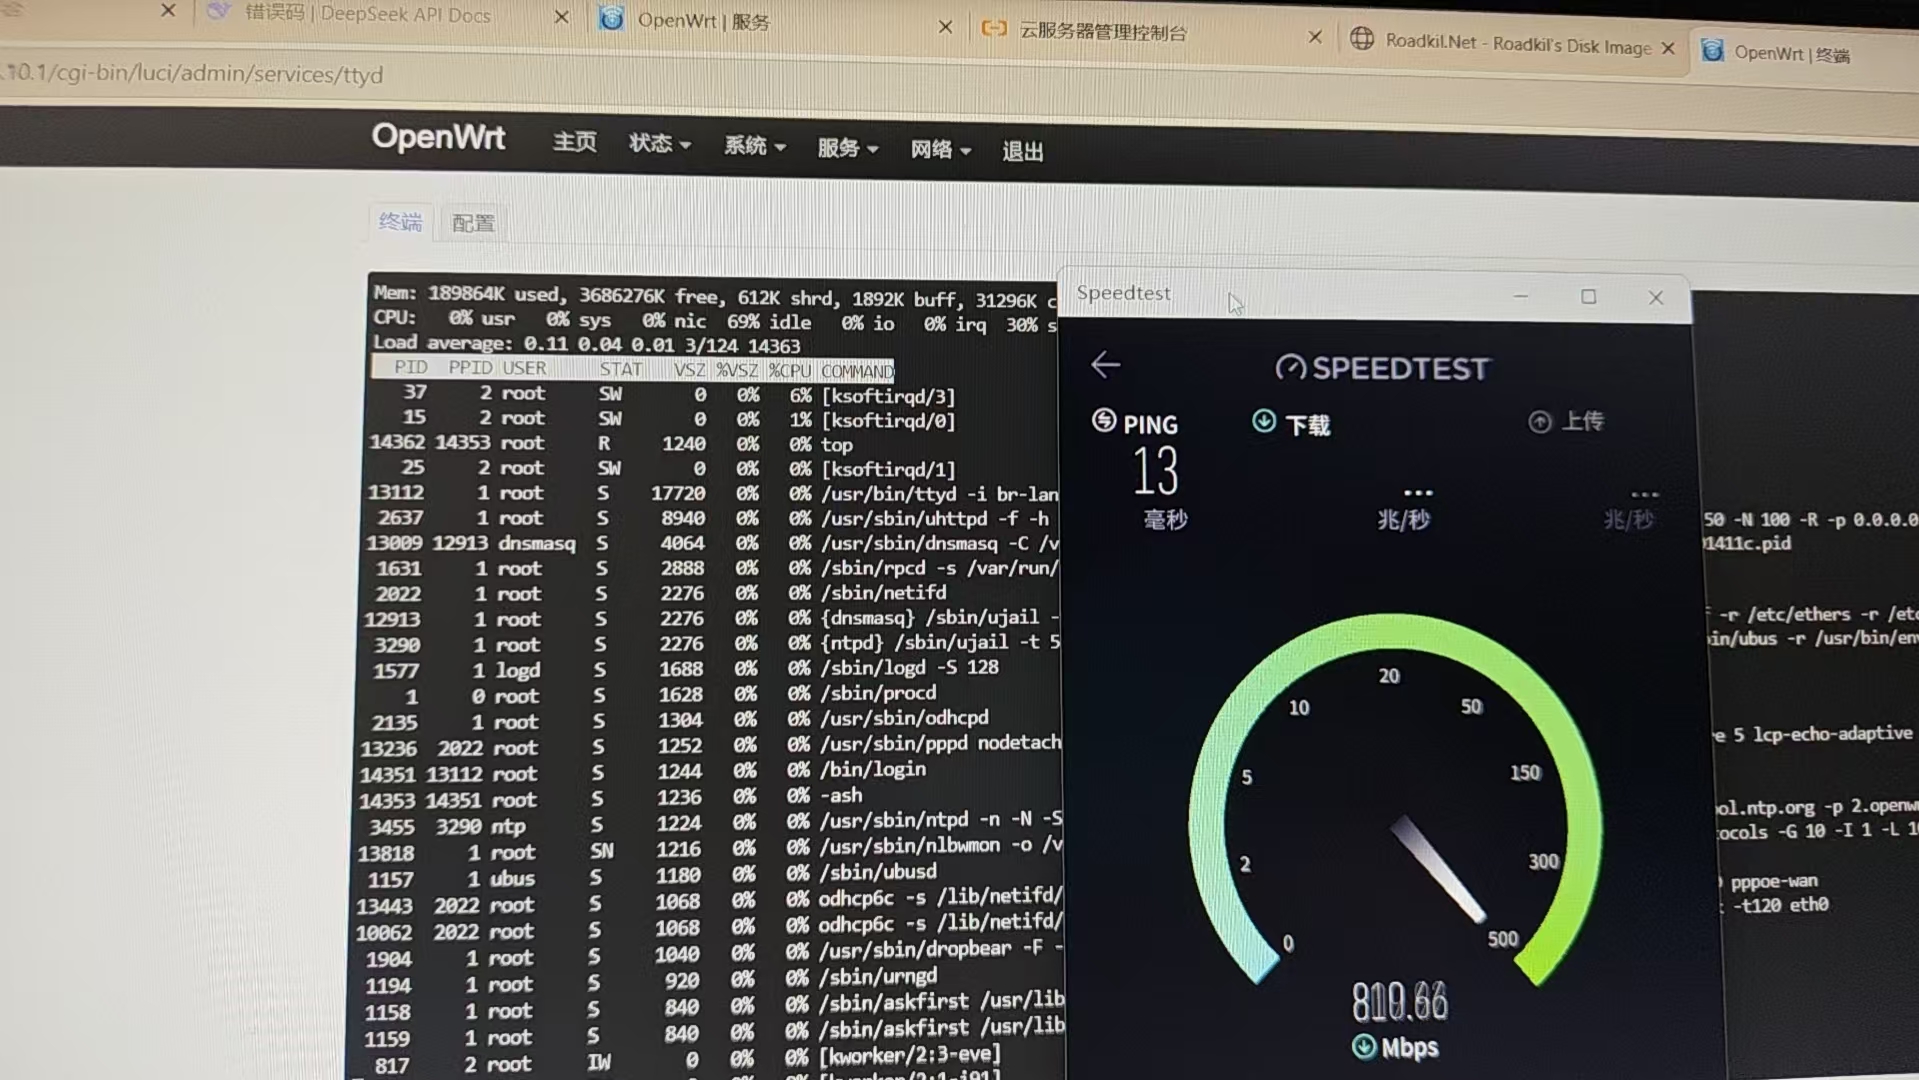Click the %CPU column header in terminal
The width and height of the screenshot is (1919, 1080).
point(790,371)
